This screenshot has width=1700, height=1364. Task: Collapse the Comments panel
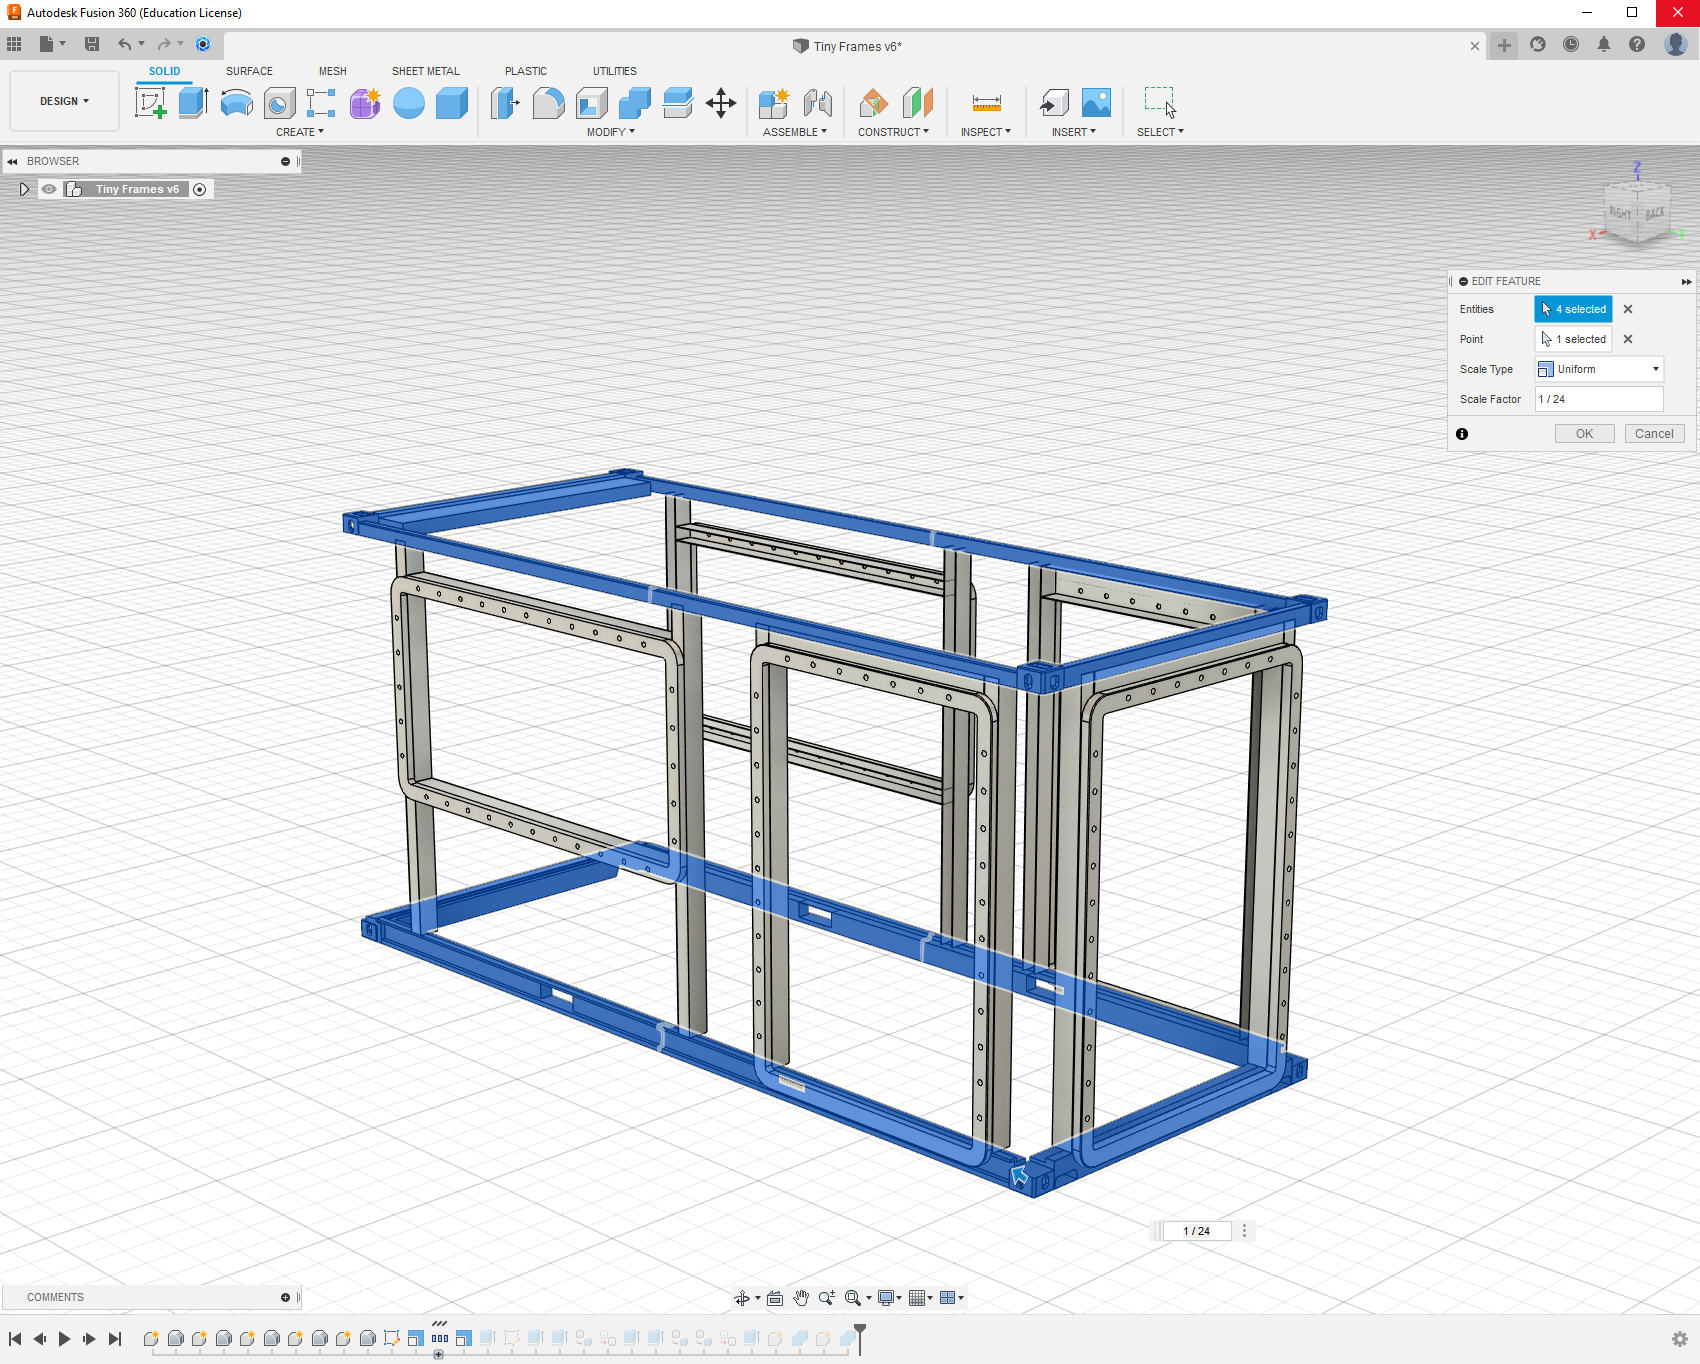[x=287, y=1297]
